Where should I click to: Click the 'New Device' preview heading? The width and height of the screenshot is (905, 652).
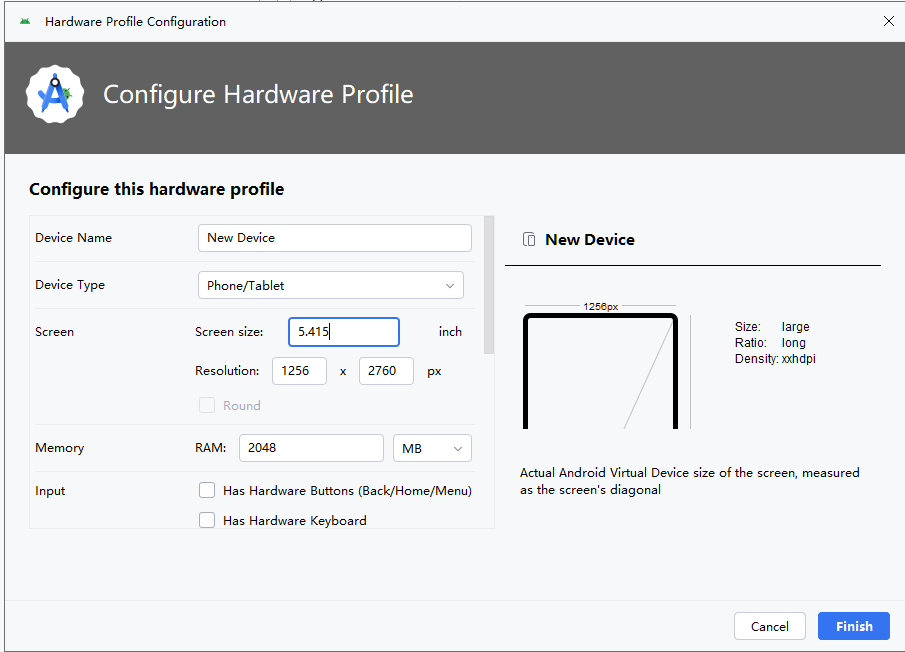(590, 240)
